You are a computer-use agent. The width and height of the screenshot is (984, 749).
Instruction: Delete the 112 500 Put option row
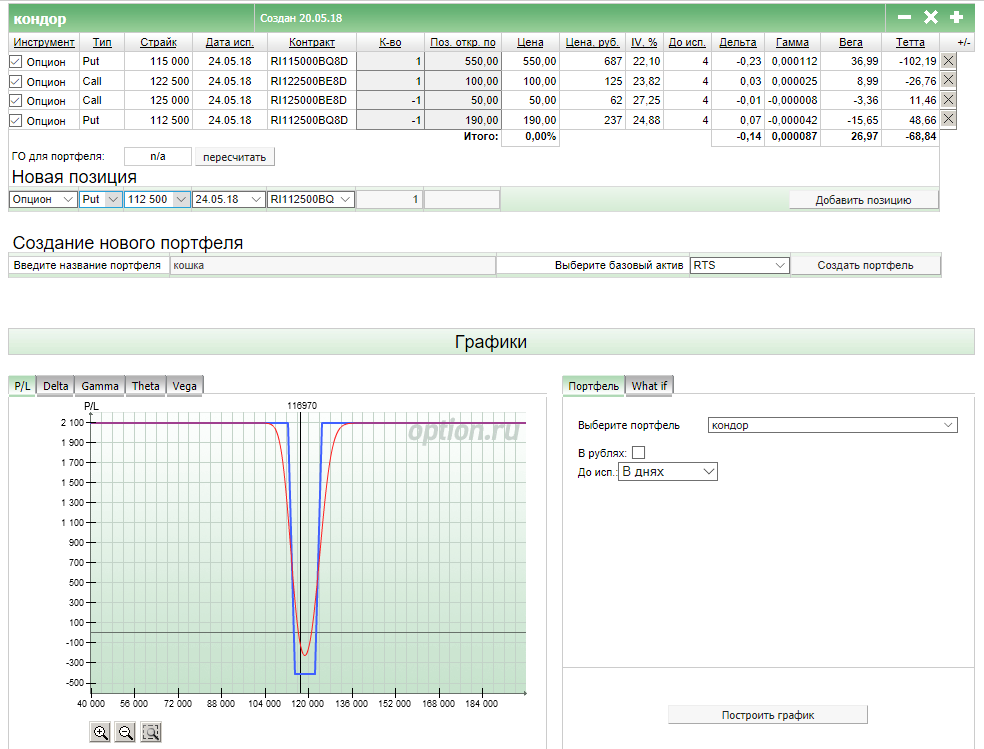click(948, 119)
